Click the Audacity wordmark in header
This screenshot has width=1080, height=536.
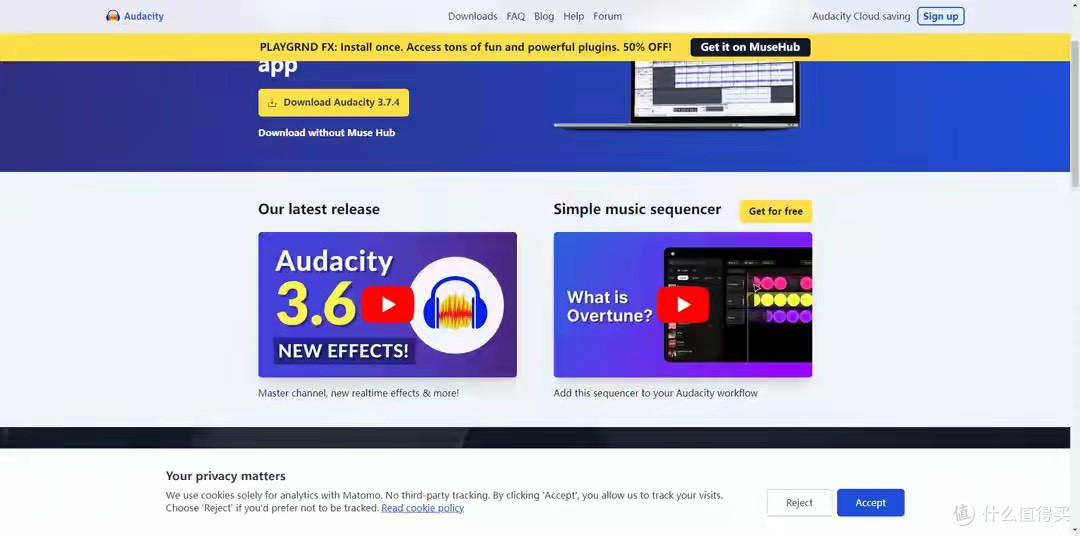pos(144,16)
